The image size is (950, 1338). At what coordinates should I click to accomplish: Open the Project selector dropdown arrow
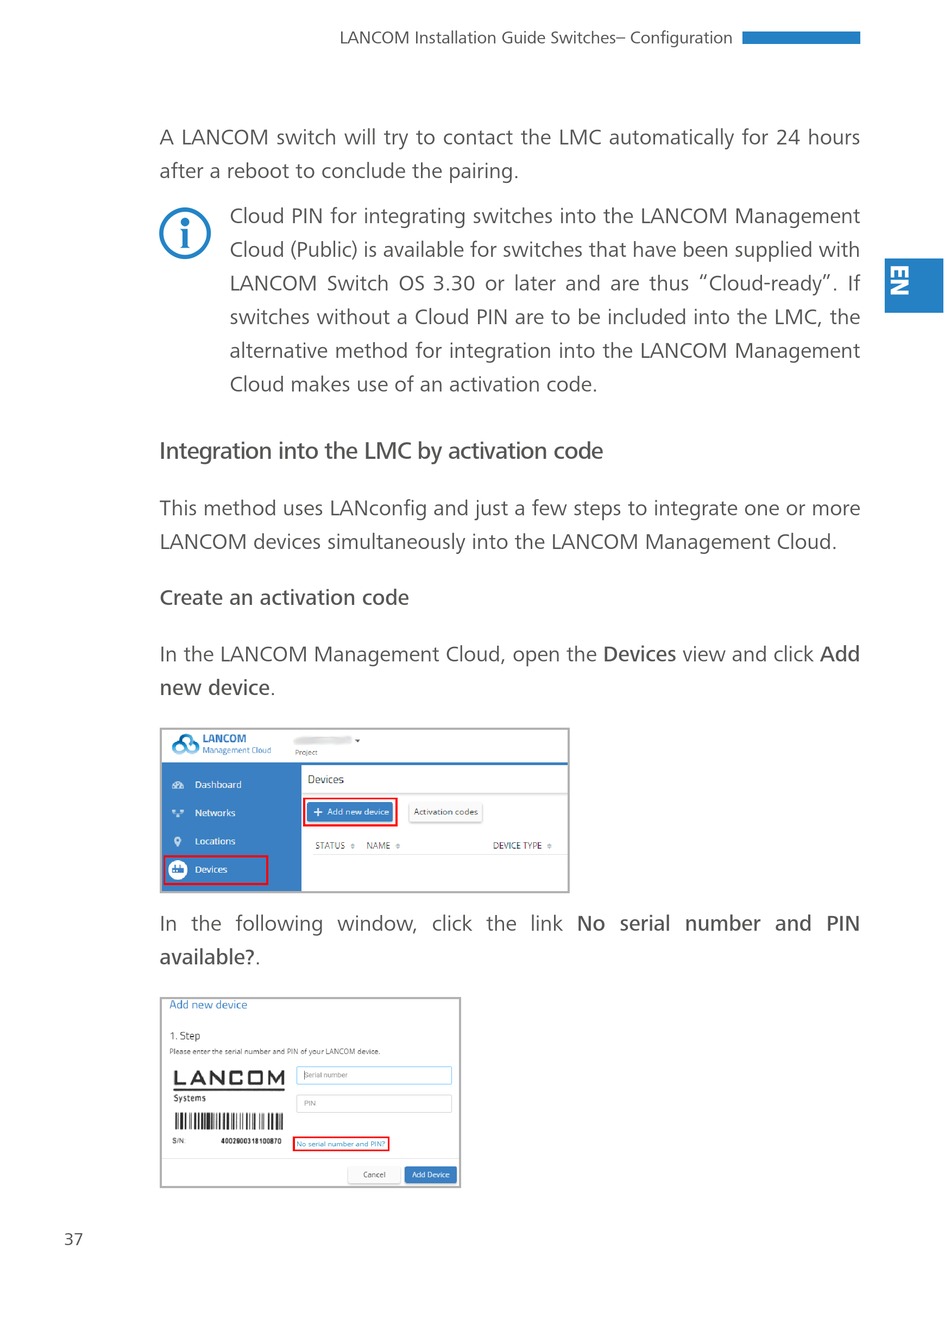click(357, 741)
